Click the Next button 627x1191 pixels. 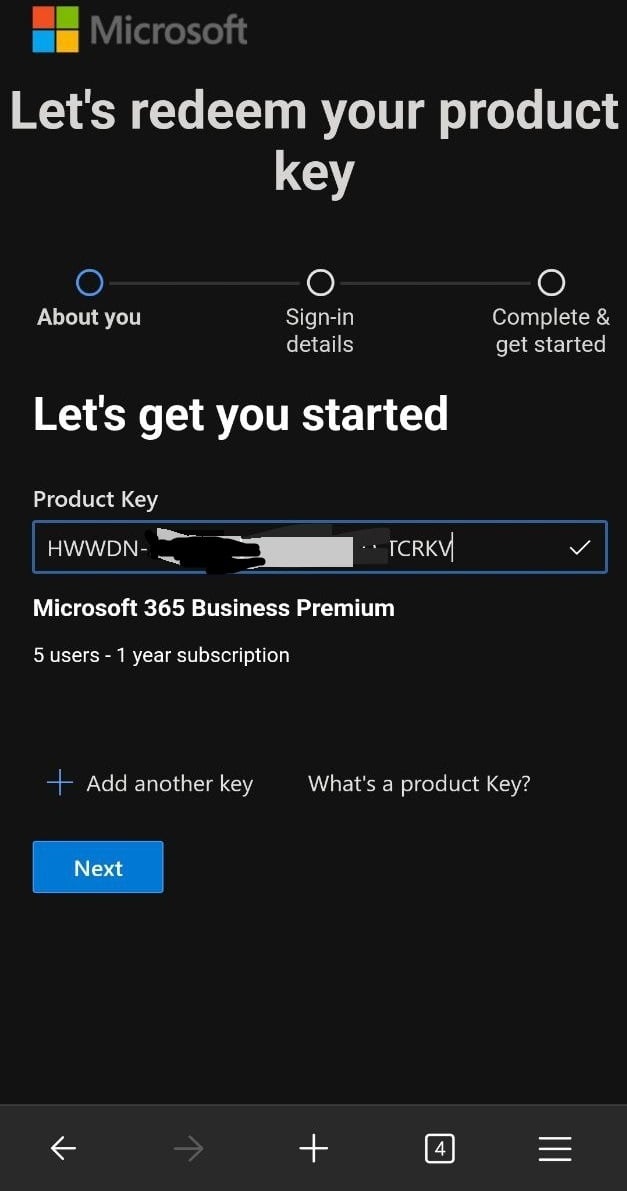tap(98, 867)
